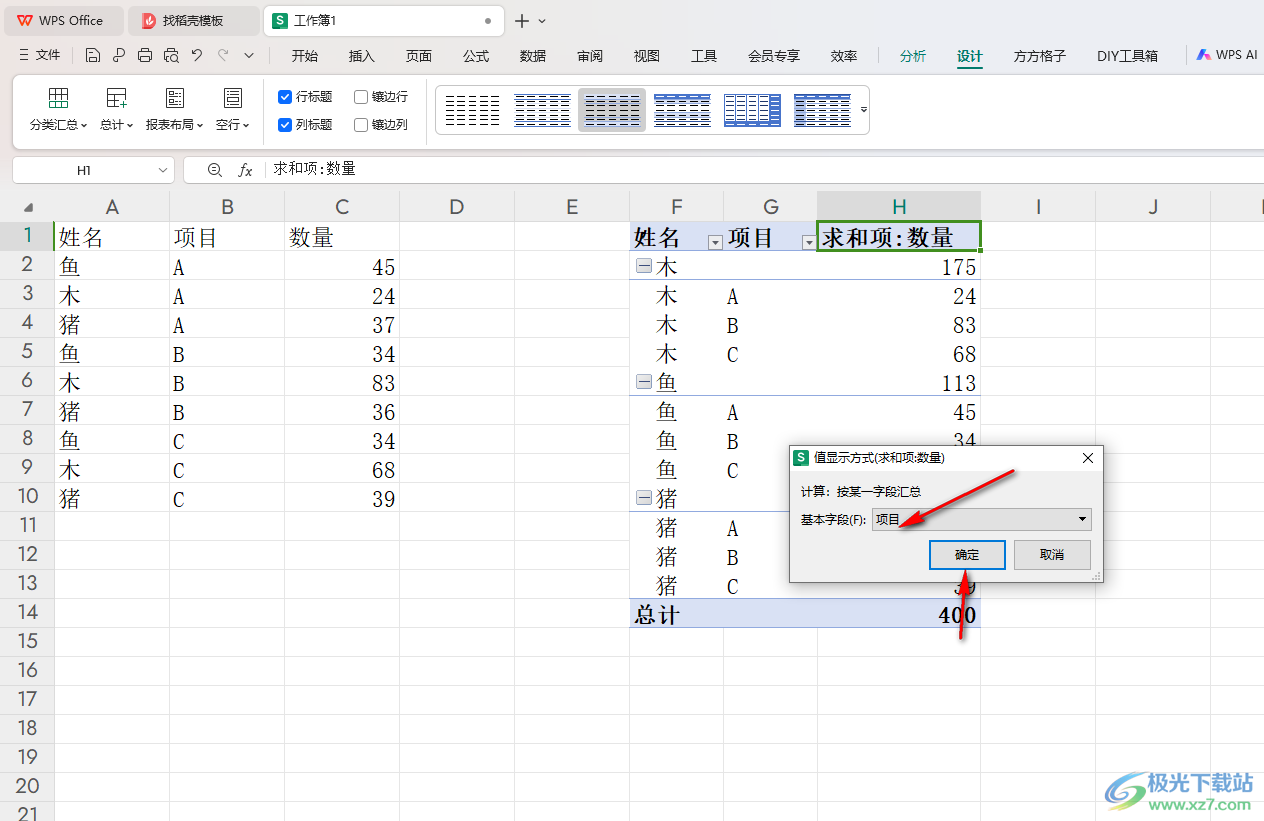
Task: Click the WPS AI button
Action: point(1227,55)
